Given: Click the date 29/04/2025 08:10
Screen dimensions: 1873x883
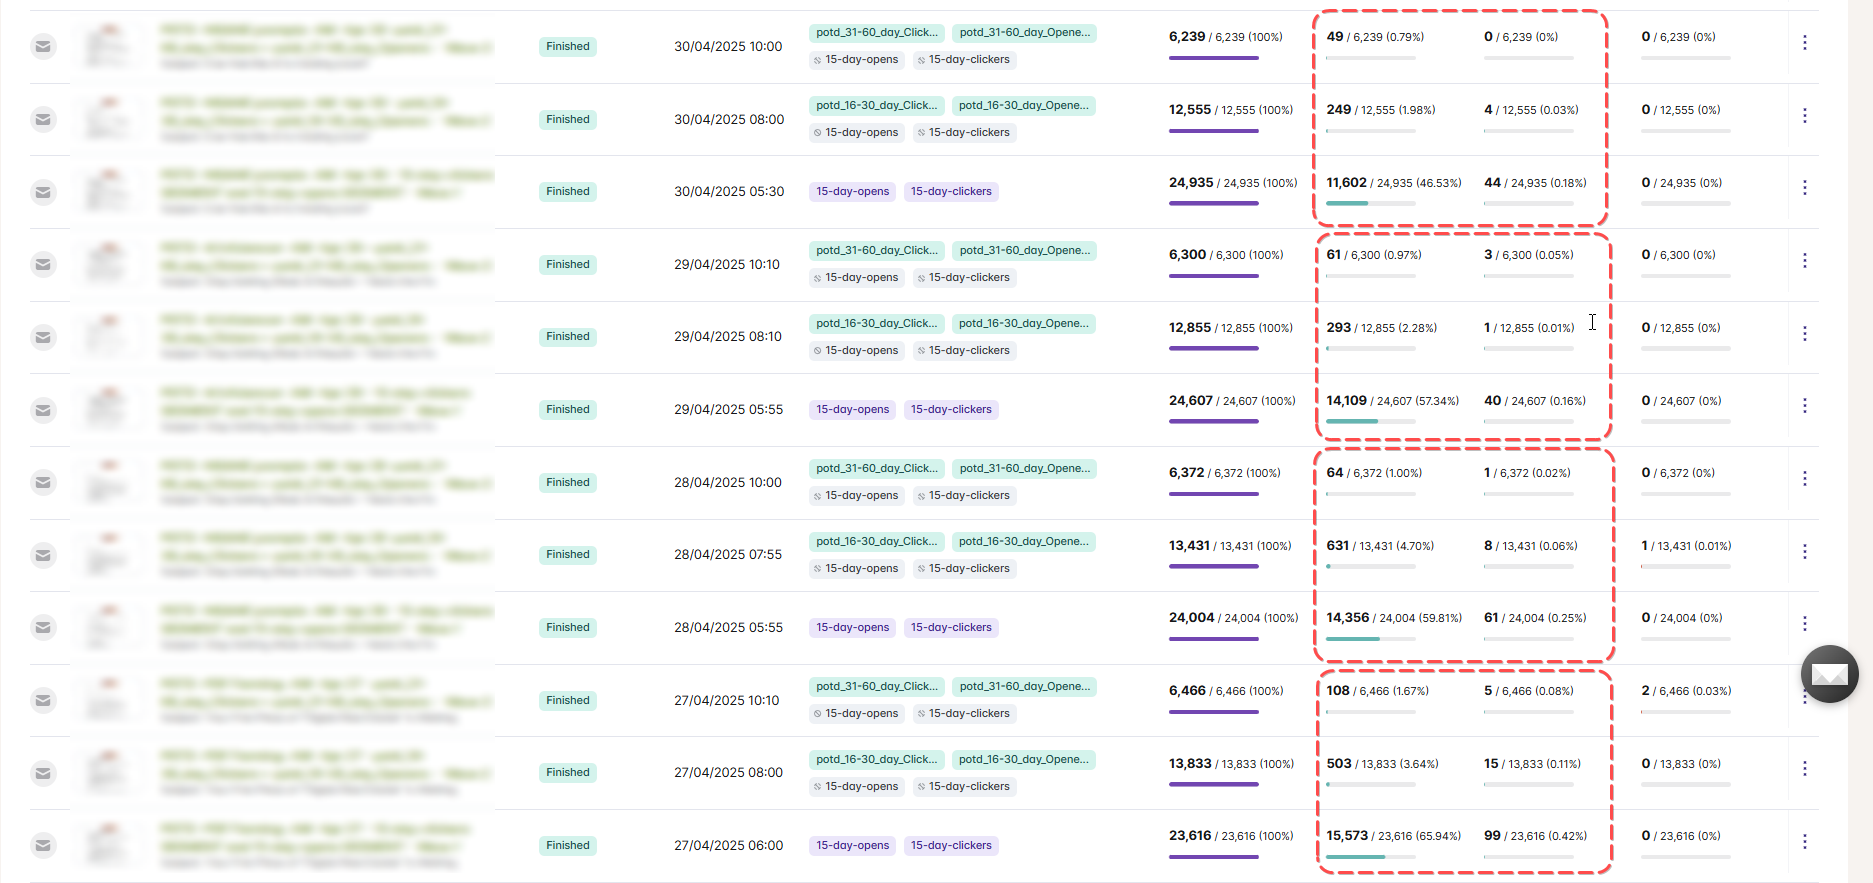Looking at the screenshot, I should [728, 337].
